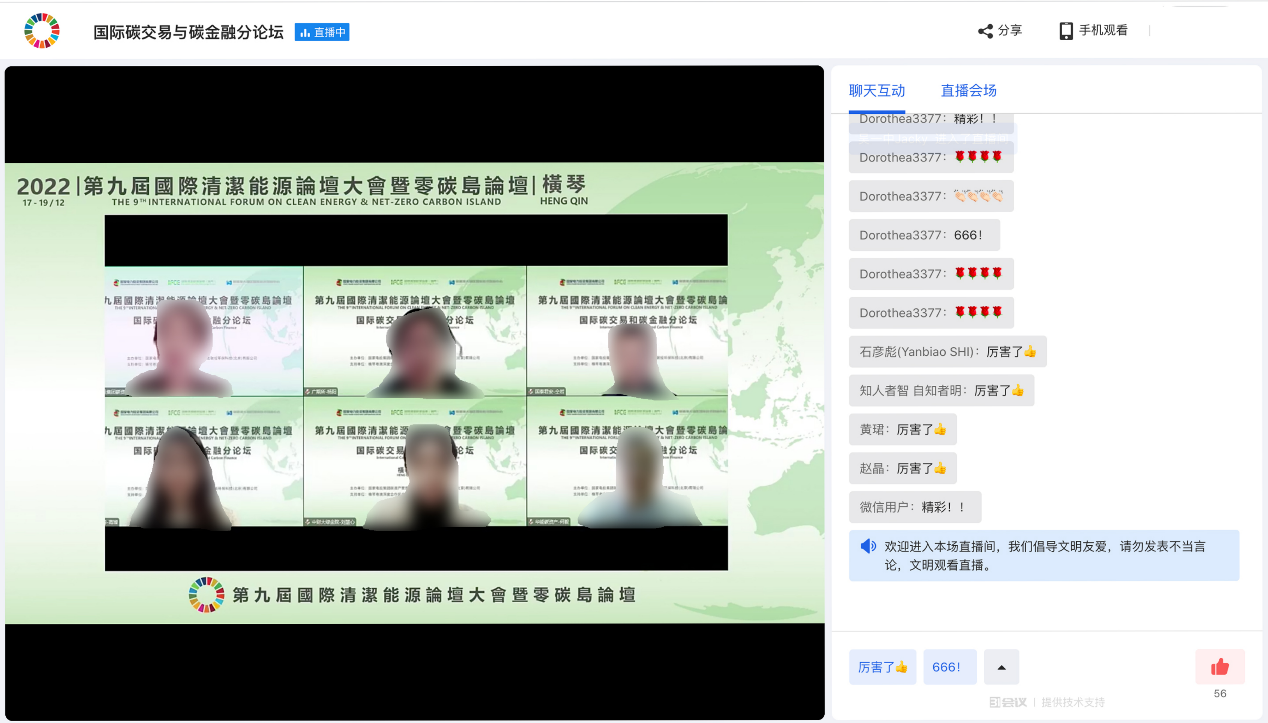Expand quick replies with the up arrow
1268x723 pixels.
1001,666
